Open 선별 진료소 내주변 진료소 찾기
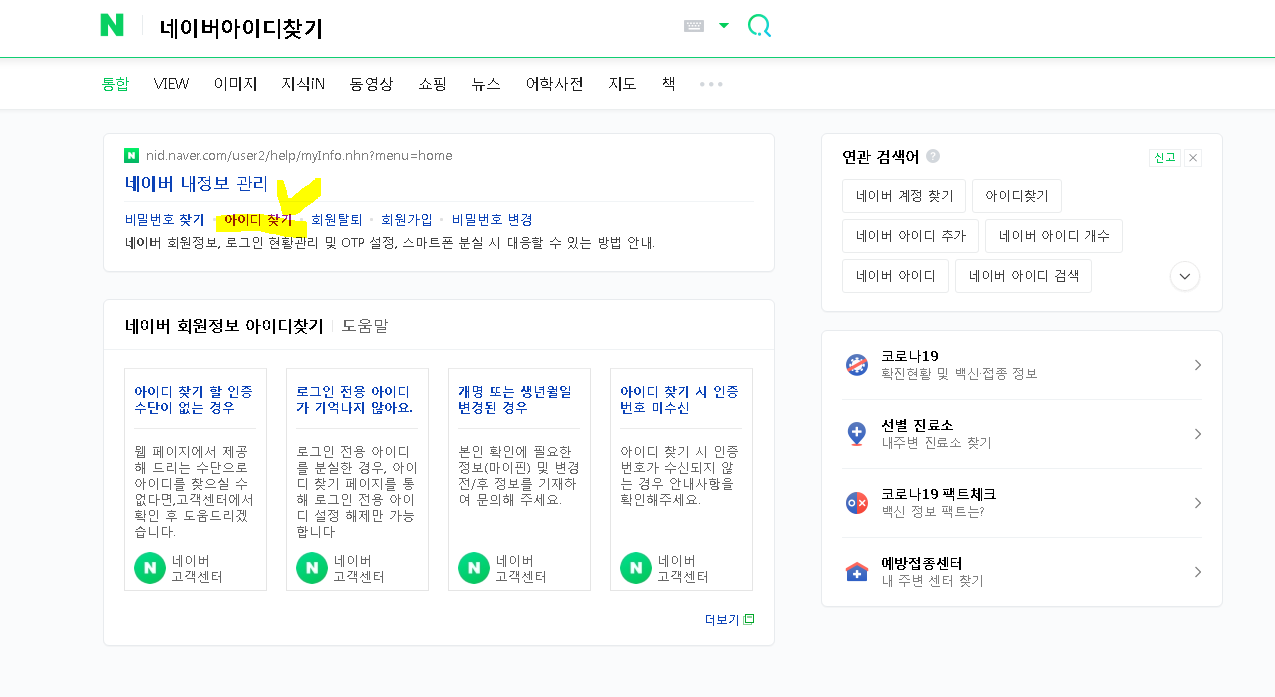Image resolution: width=1275 pixels, height=697 pixels. point(1022,434)
